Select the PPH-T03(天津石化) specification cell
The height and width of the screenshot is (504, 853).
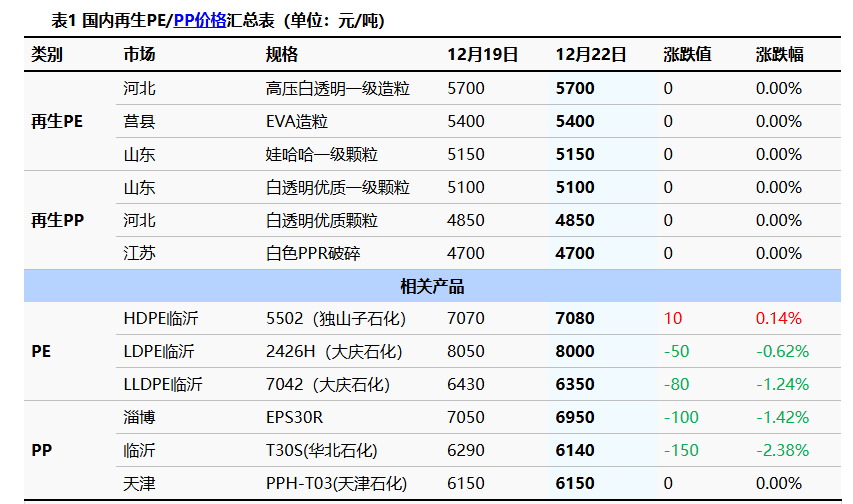[337, 484]
